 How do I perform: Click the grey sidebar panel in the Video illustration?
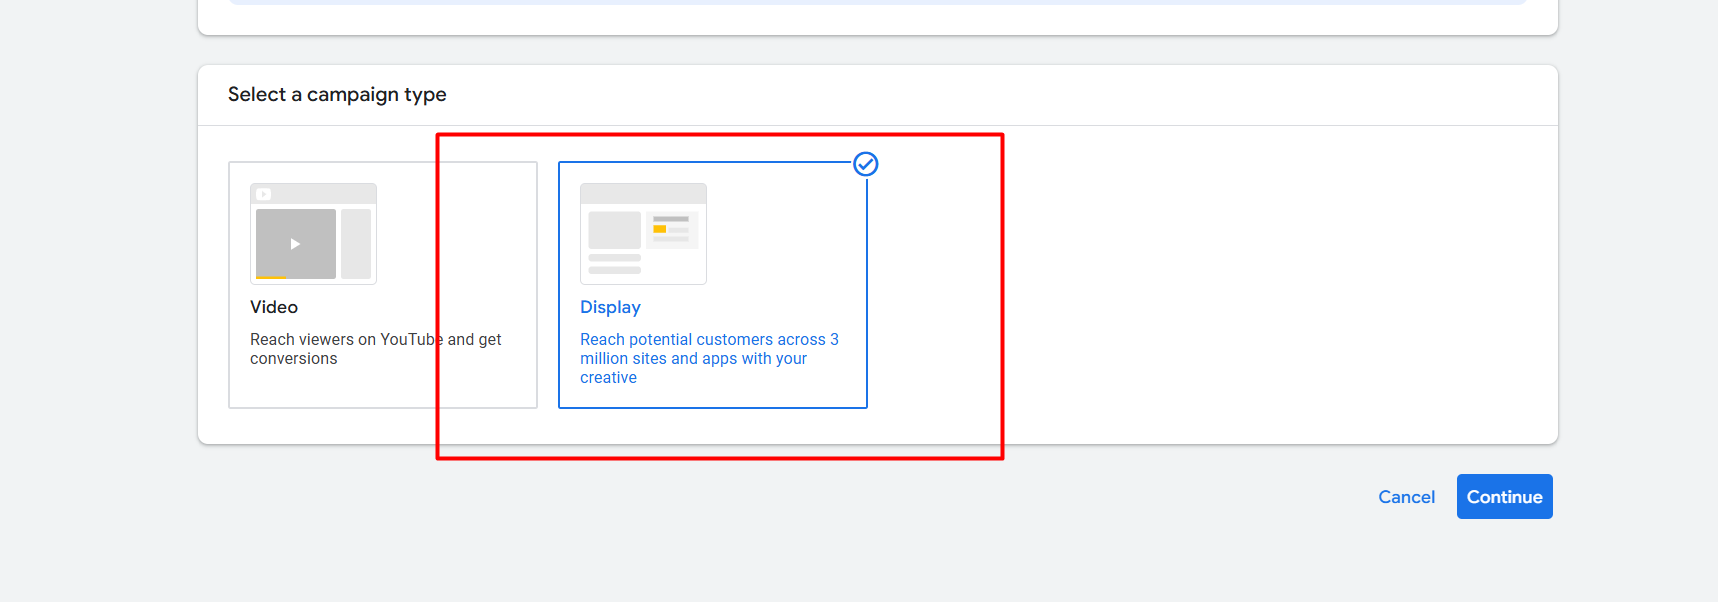356,244
